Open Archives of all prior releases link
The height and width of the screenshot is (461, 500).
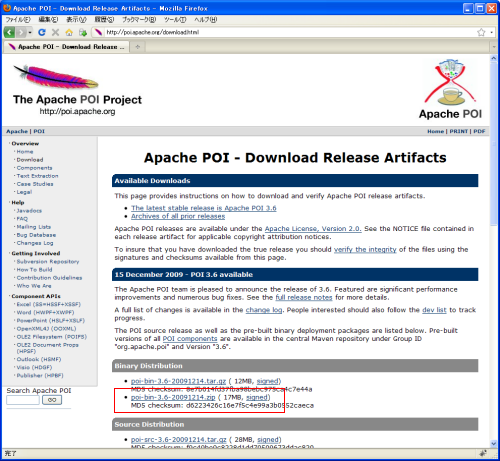click(178, 216)
